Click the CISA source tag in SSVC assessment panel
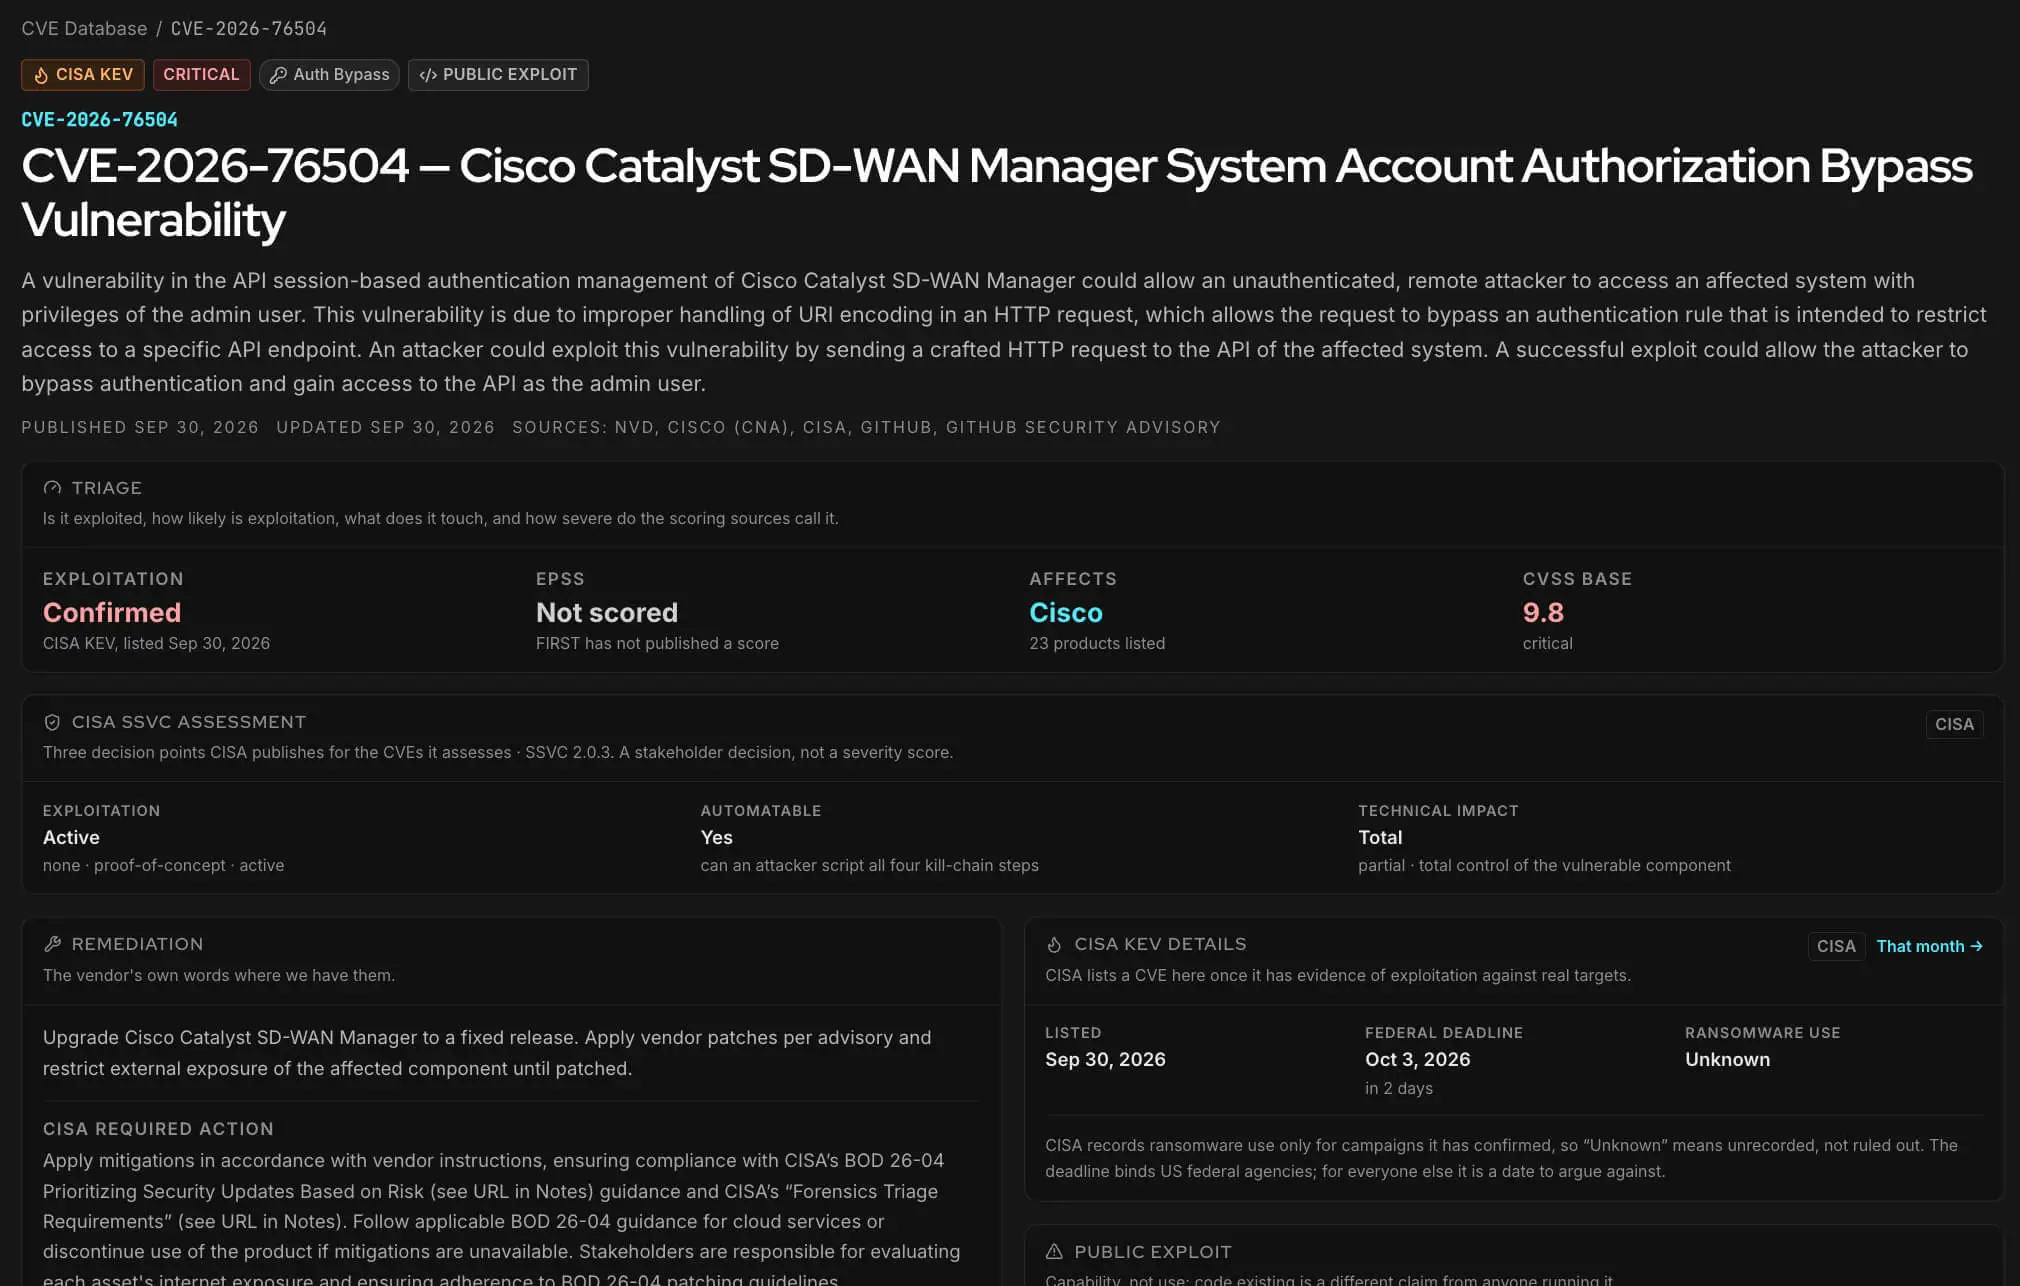Screen dimensions: 2020x1286 [1954, 724]
